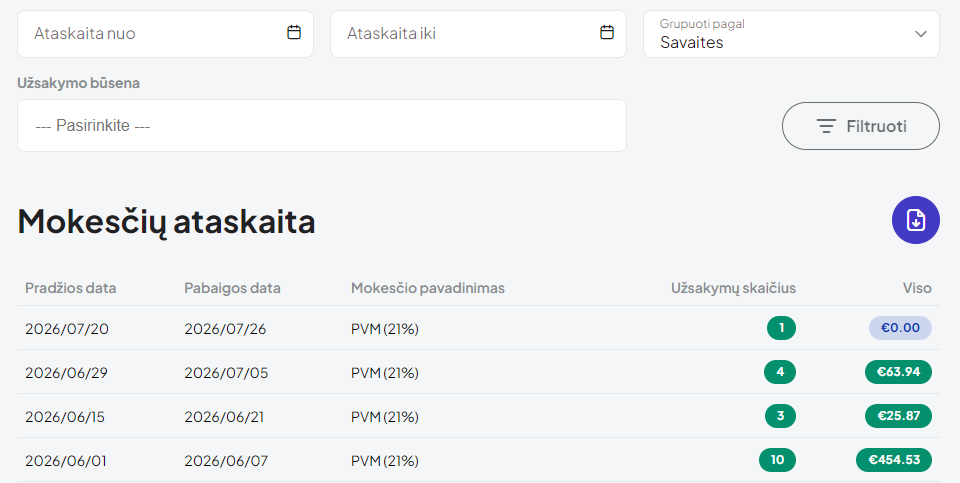Focus the Ataskaita iki date field

tap(478, 34)
